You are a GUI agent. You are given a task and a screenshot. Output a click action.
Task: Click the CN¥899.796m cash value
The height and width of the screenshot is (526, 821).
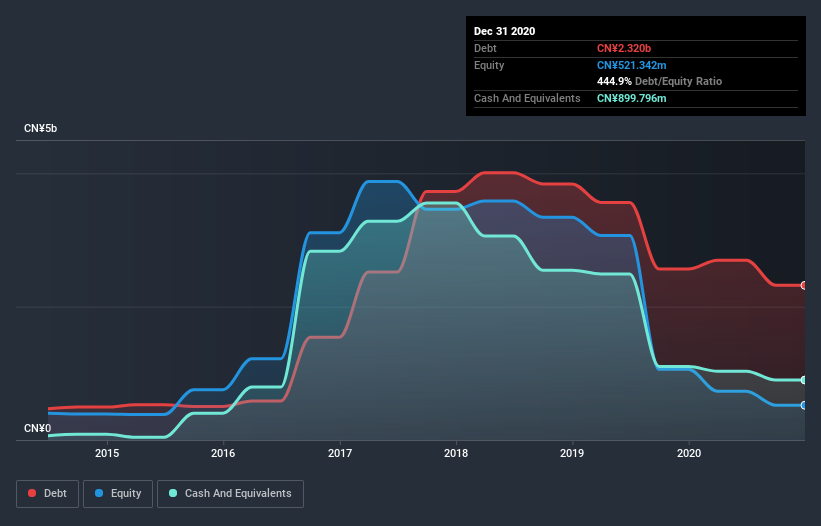[631, 98]
